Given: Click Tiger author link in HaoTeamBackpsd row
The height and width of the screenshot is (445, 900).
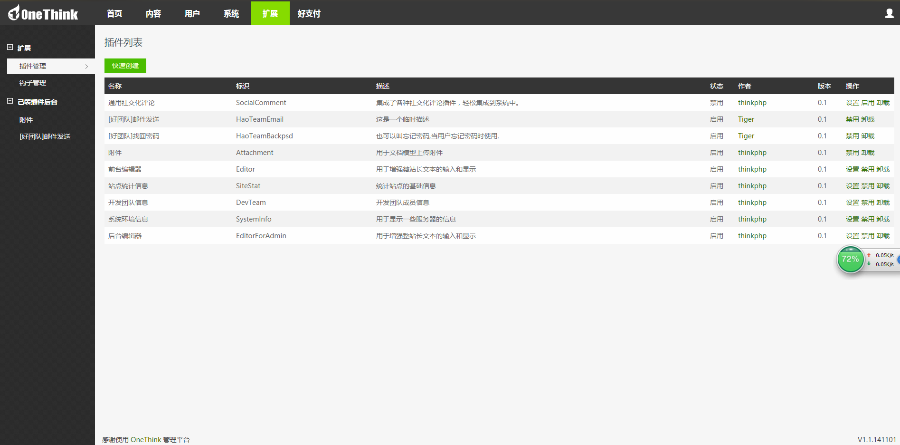Looking at the screenshot, I should [746, 136].
